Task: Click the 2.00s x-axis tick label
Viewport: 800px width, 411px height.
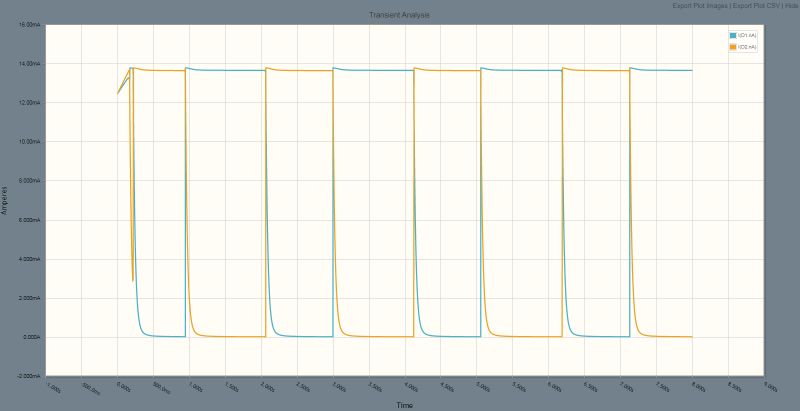Action: click(267, 387)
